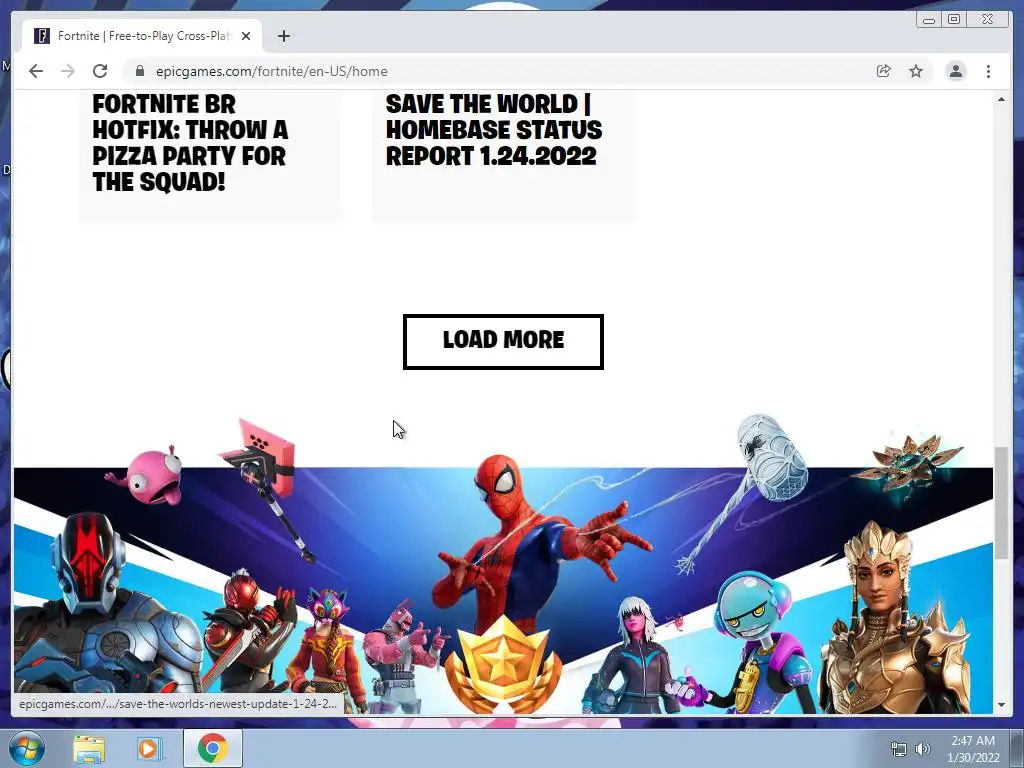Click the up arrow of the page scrollbar
This screenshot has width=1024, height=768.
pyautogui.click(x=1001, y=99)
